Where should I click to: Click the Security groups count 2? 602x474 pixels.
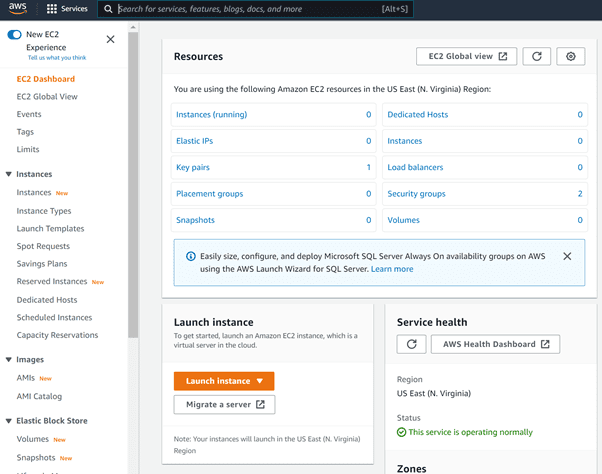point(580,194)
